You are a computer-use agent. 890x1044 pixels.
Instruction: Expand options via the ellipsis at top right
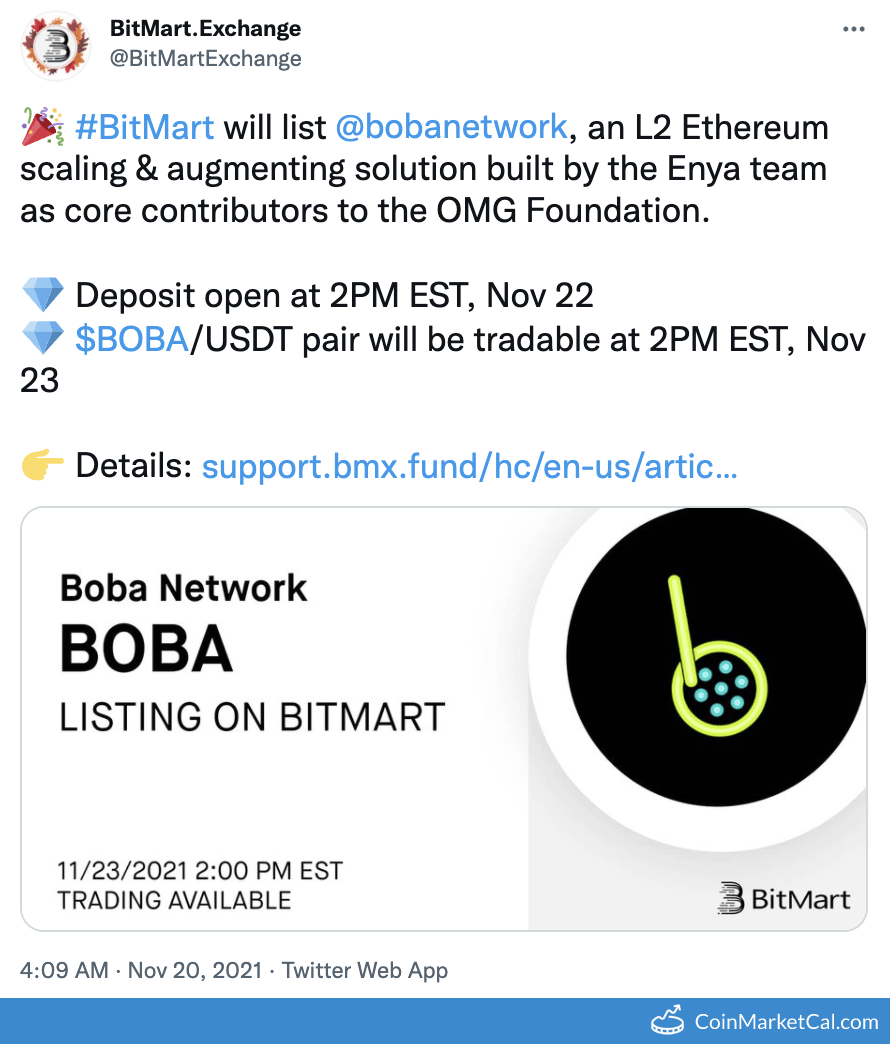pyautogui.click(x=855, y=28)
